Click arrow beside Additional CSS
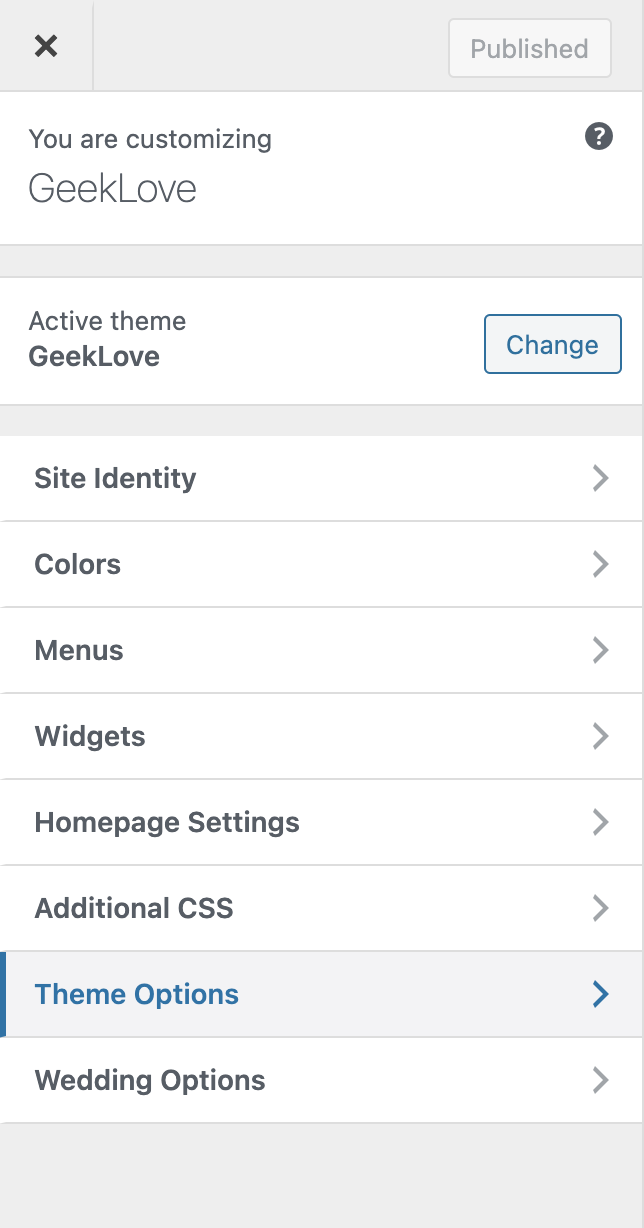The width and height of the screenshot is (644, 1228). tap(600, 908)
